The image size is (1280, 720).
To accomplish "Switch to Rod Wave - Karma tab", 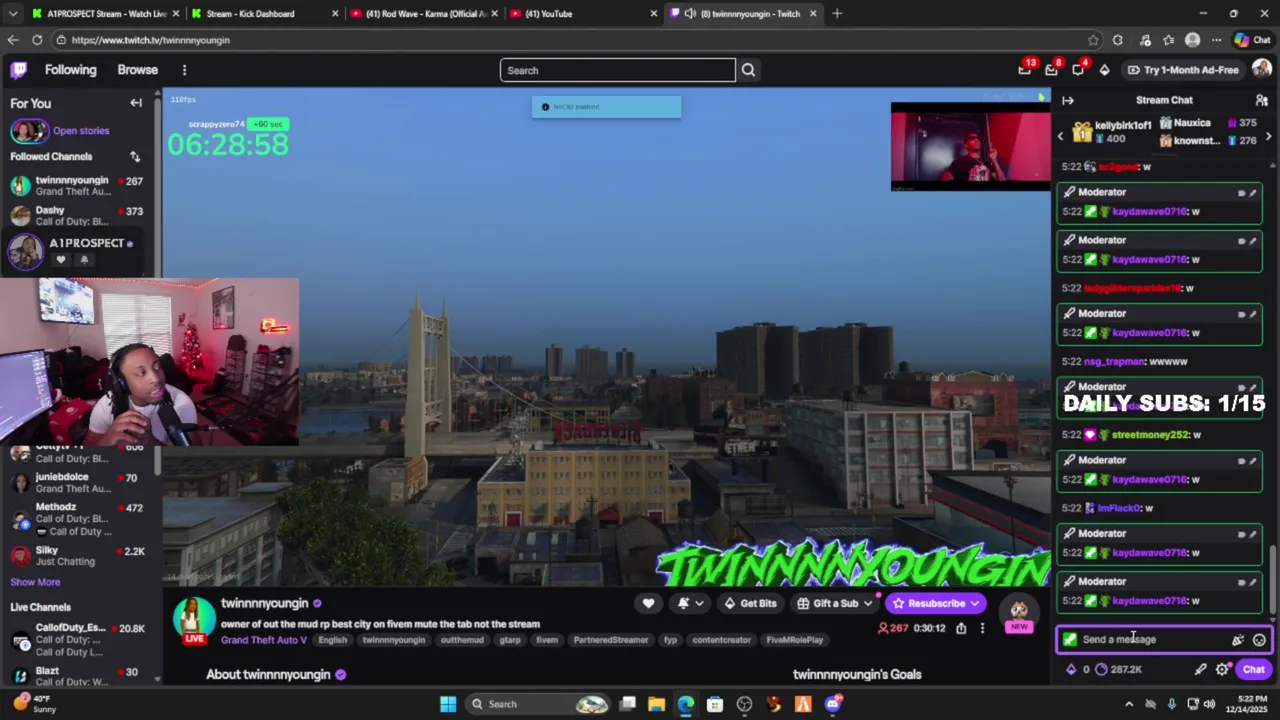I will (x=422, y=14).
